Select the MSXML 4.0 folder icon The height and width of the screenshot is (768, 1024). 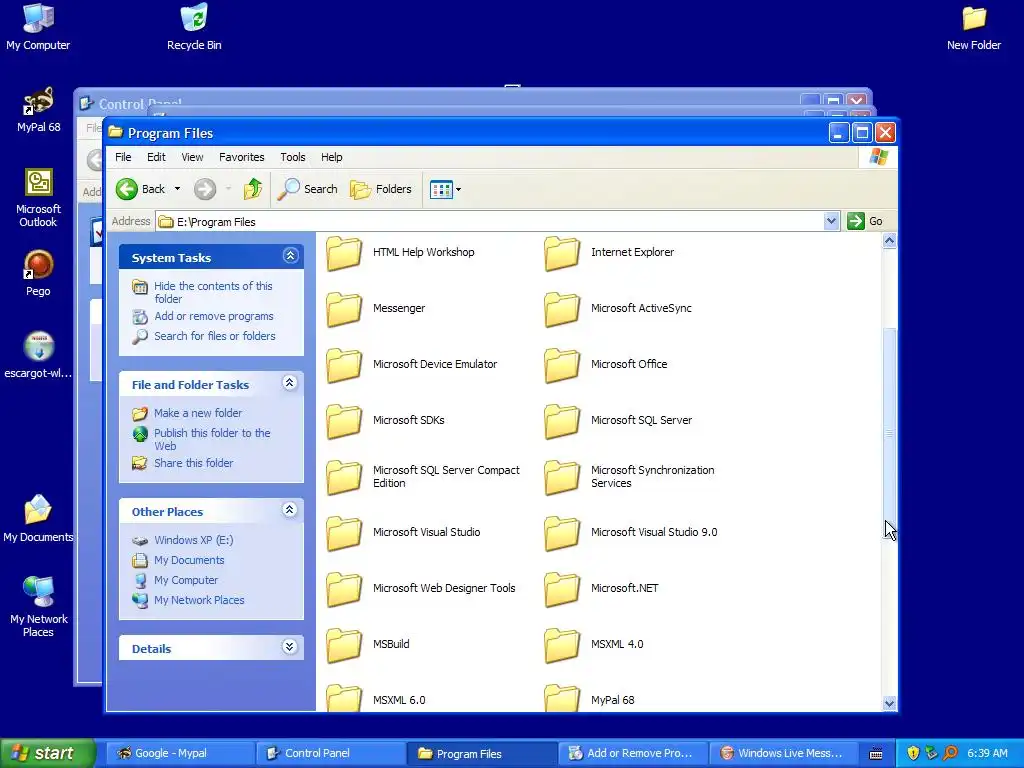[562, 645]
